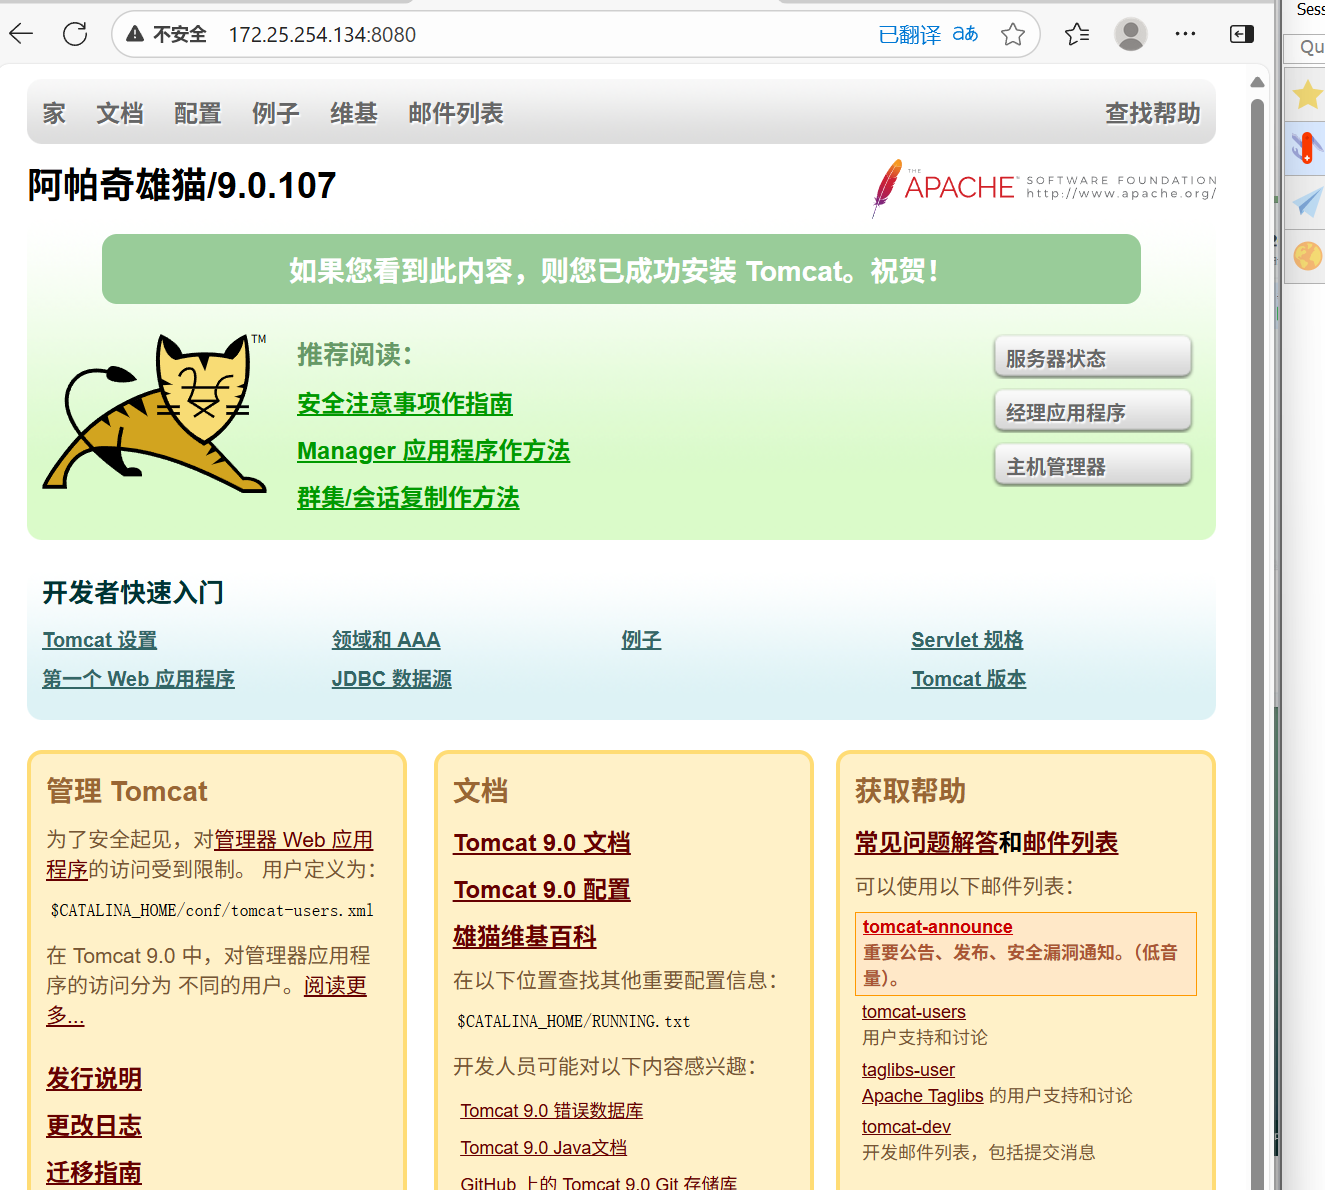The image size is (1325, 1190).
Task: Click $CATALINA_HOME/conf/tomcat-users.xml path text
Action: pyautogui.click(x=212, y=911)
